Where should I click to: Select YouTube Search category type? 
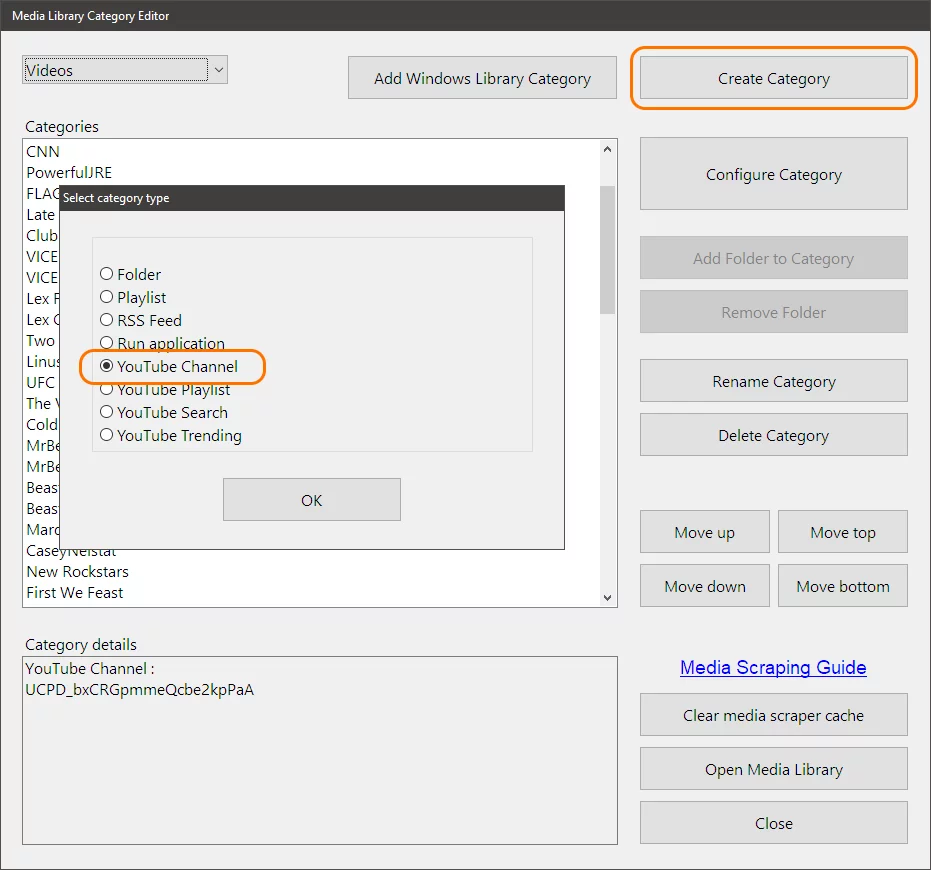pos(164,413)
